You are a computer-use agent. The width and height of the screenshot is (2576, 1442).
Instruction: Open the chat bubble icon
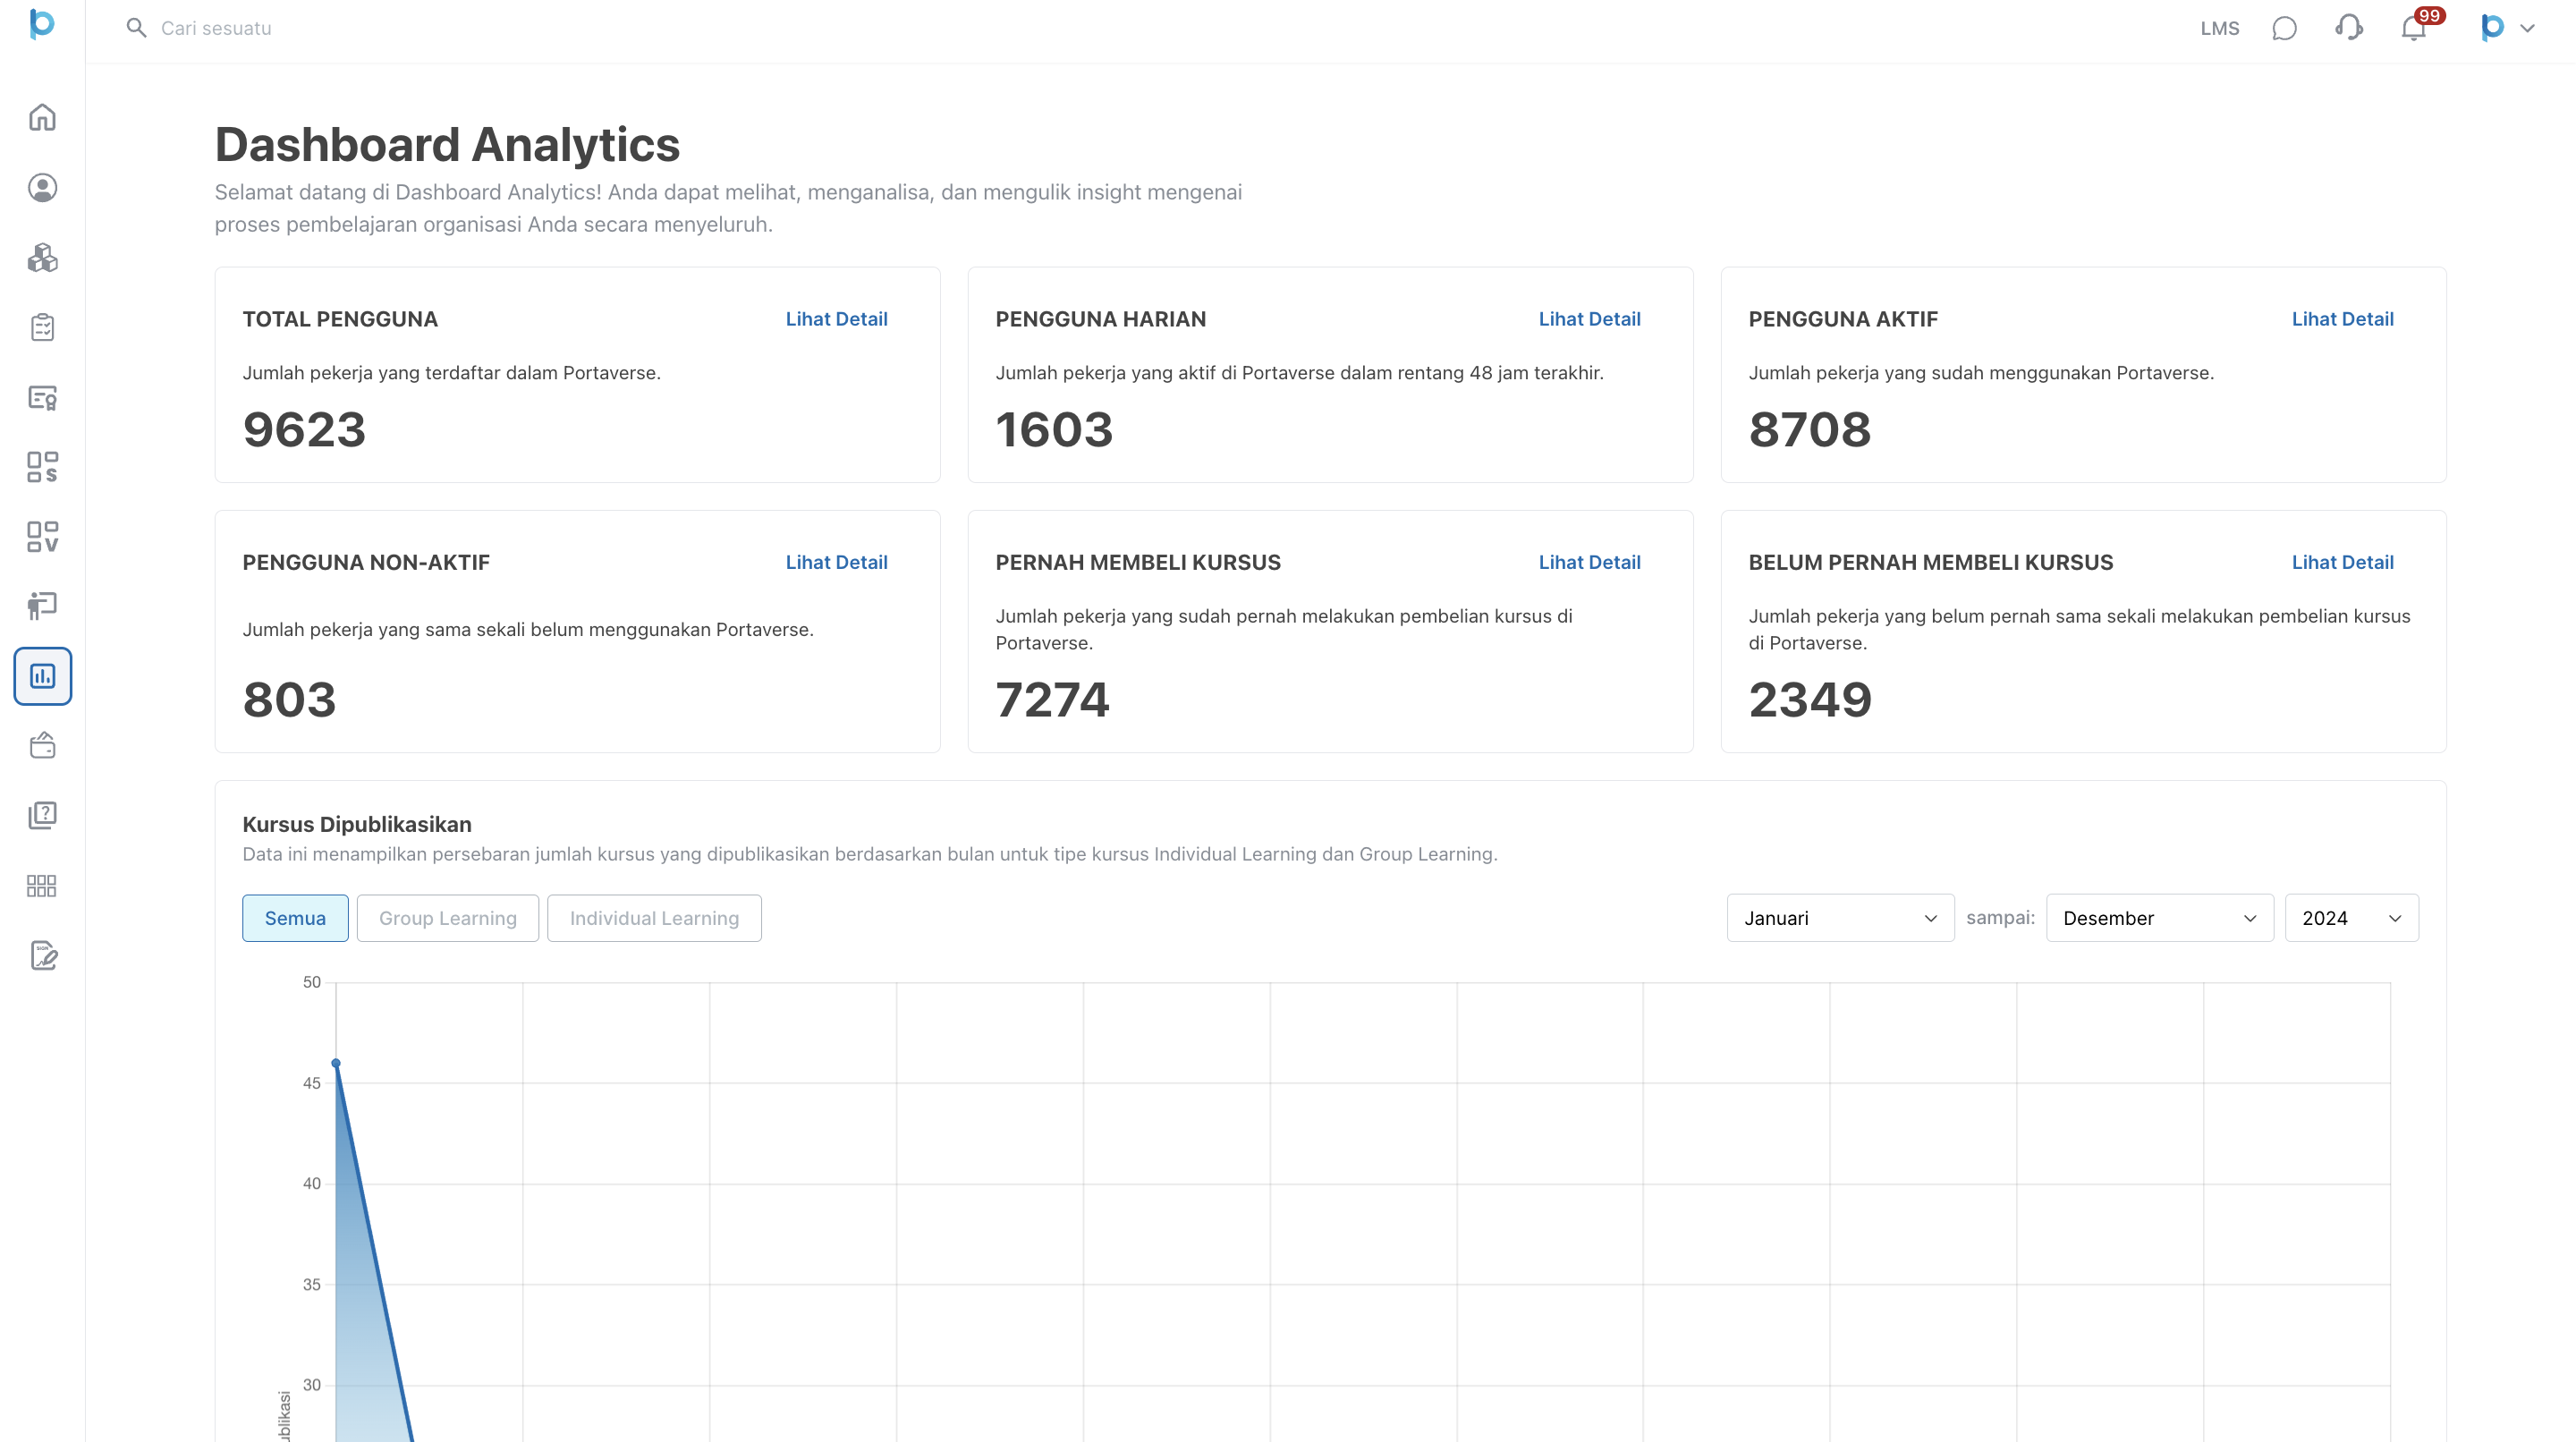click(x=2284, y=28)
